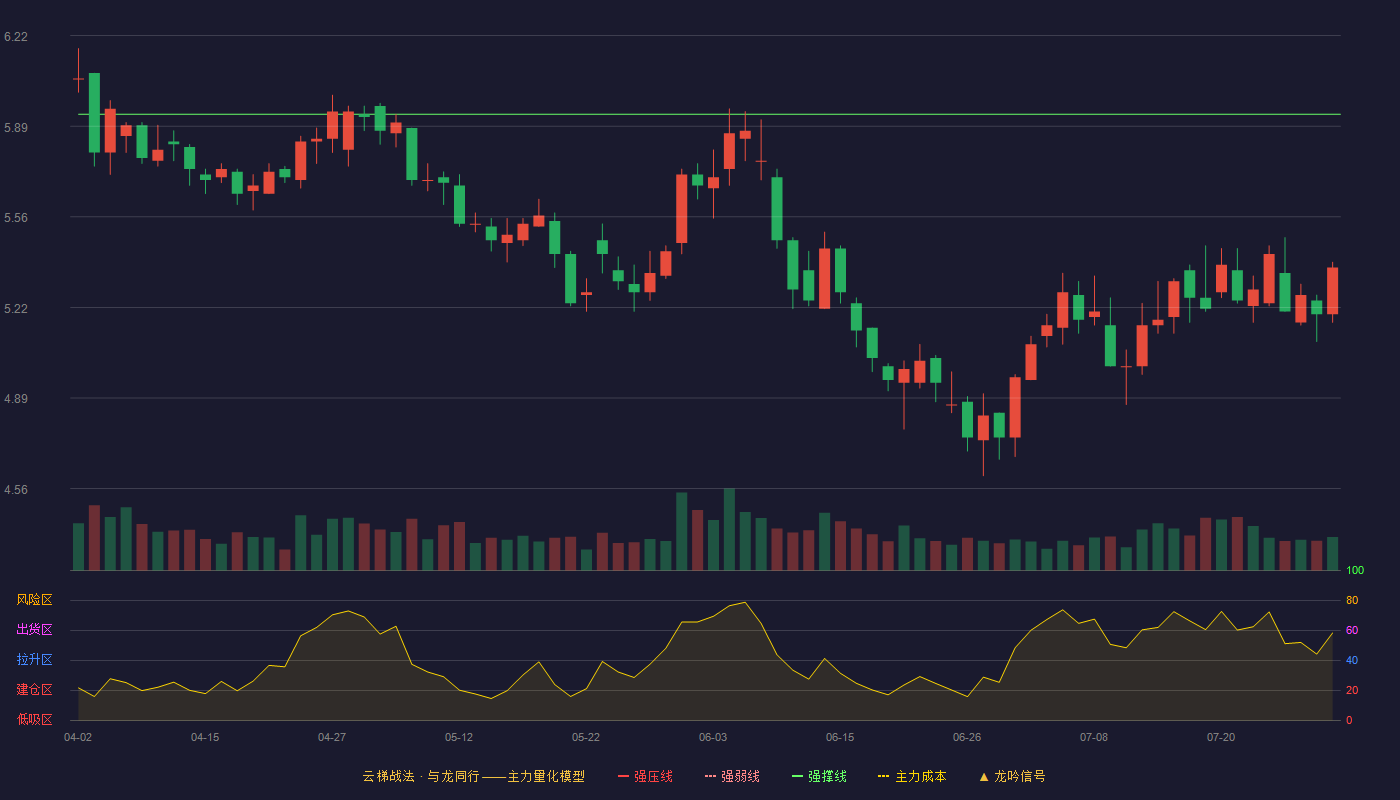Image resolution: width=1400 pixels, height=800 pixels.
Task: Select the 04-27 date label
Action: click(x=332, y=737)
